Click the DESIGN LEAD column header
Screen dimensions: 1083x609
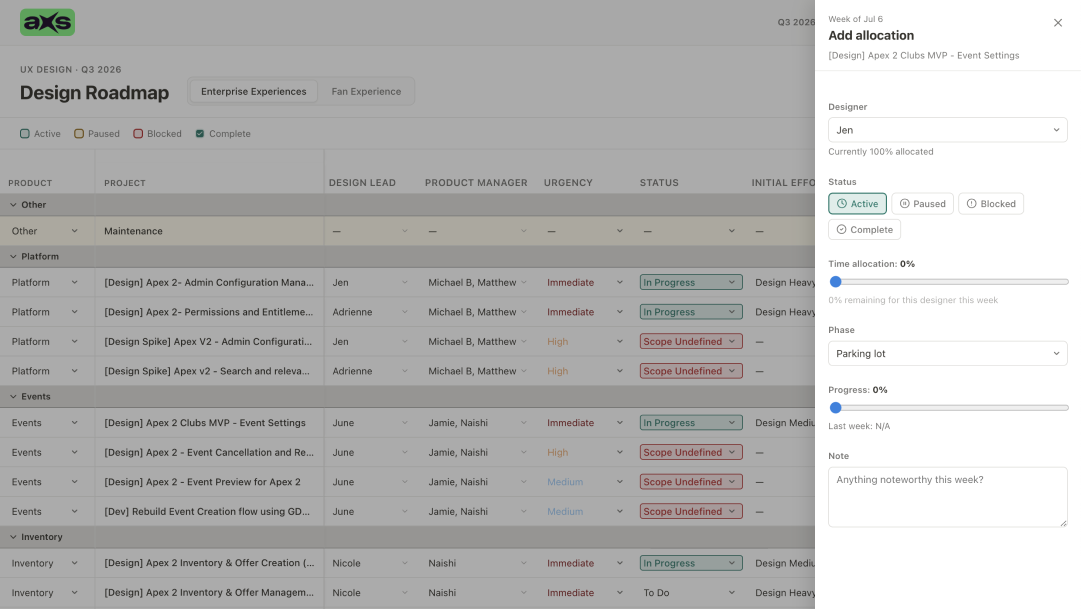pos(362,183)
